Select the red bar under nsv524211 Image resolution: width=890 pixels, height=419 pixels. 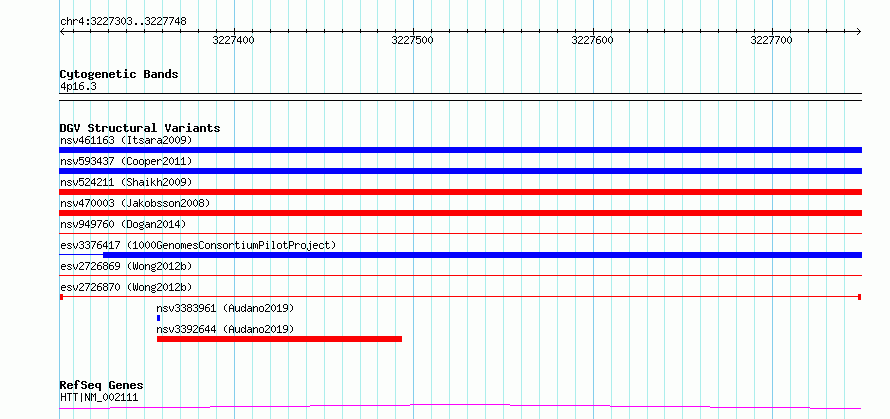tap(460, 192)
